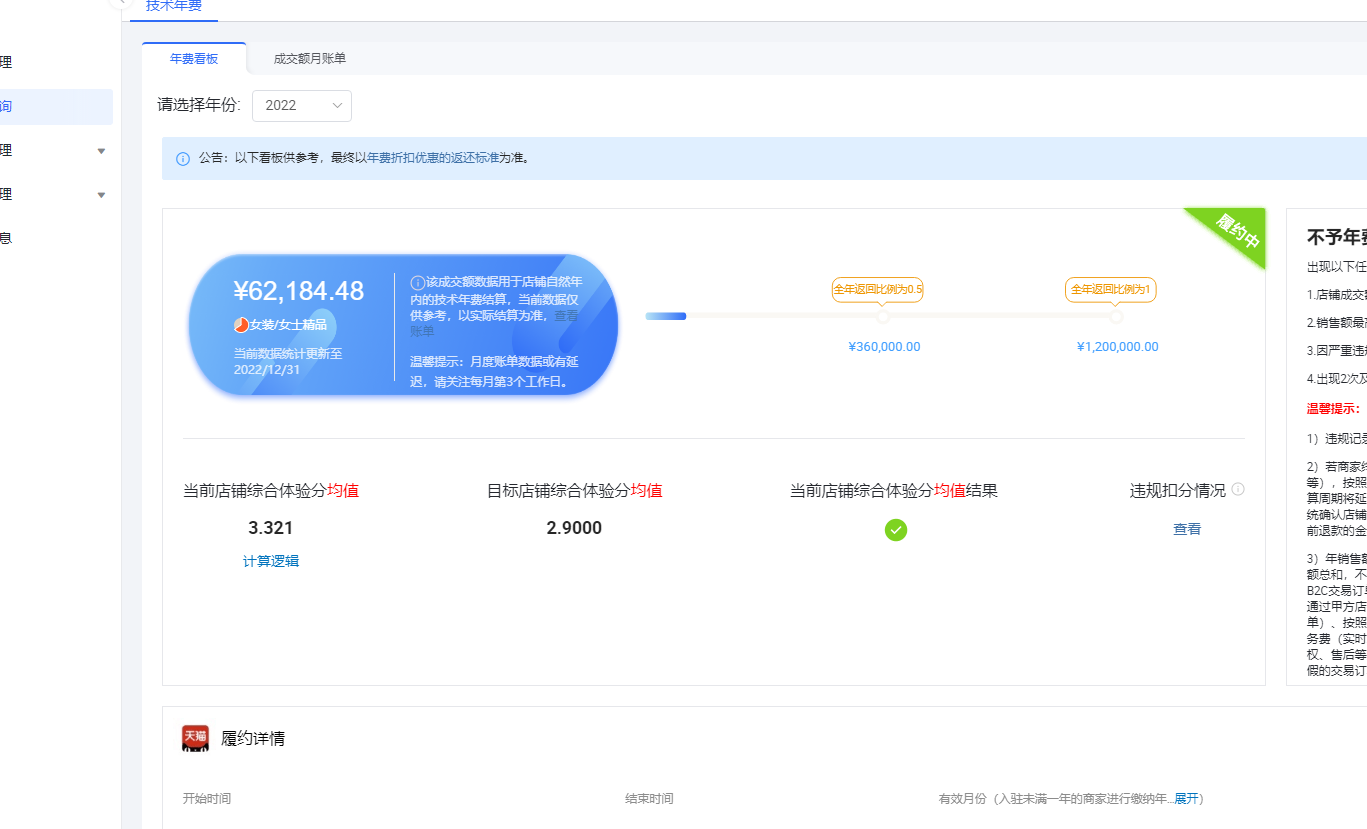Viewport: 1367px width, 829px height.
Task: Click the 履约详情 heading
Action: click(x=253, y=739)
